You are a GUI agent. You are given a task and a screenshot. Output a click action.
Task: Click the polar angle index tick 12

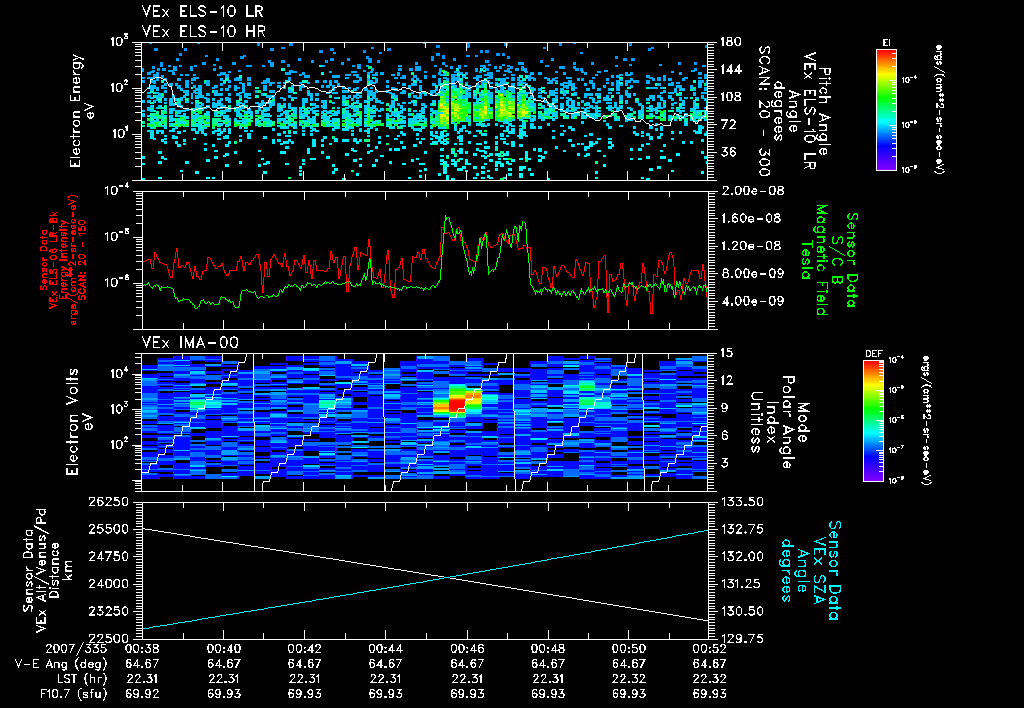pyautogui.click(x=726, y=380)
